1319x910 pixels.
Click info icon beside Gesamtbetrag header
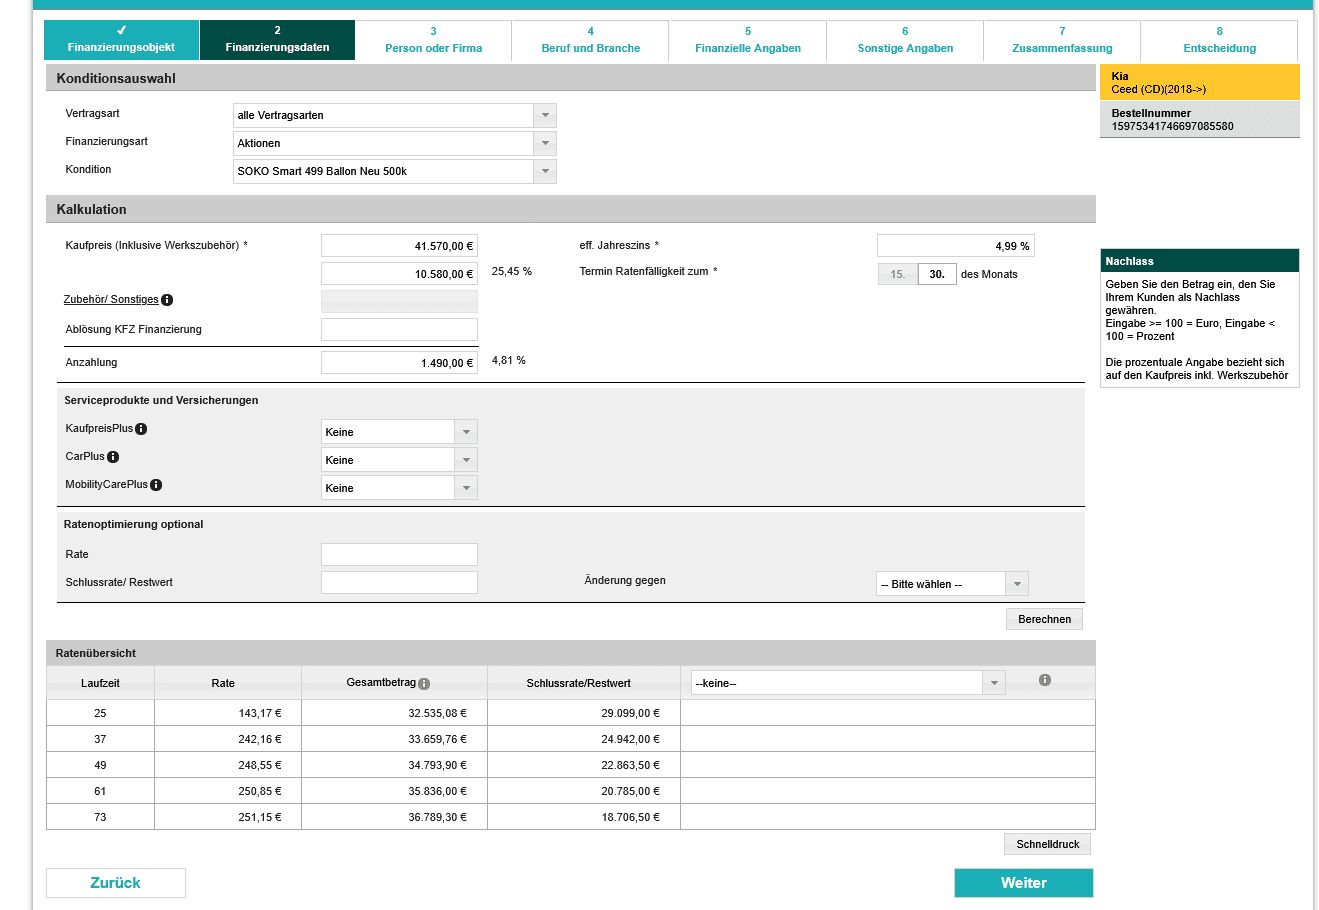pyautogui.click(x=424, y=684)
